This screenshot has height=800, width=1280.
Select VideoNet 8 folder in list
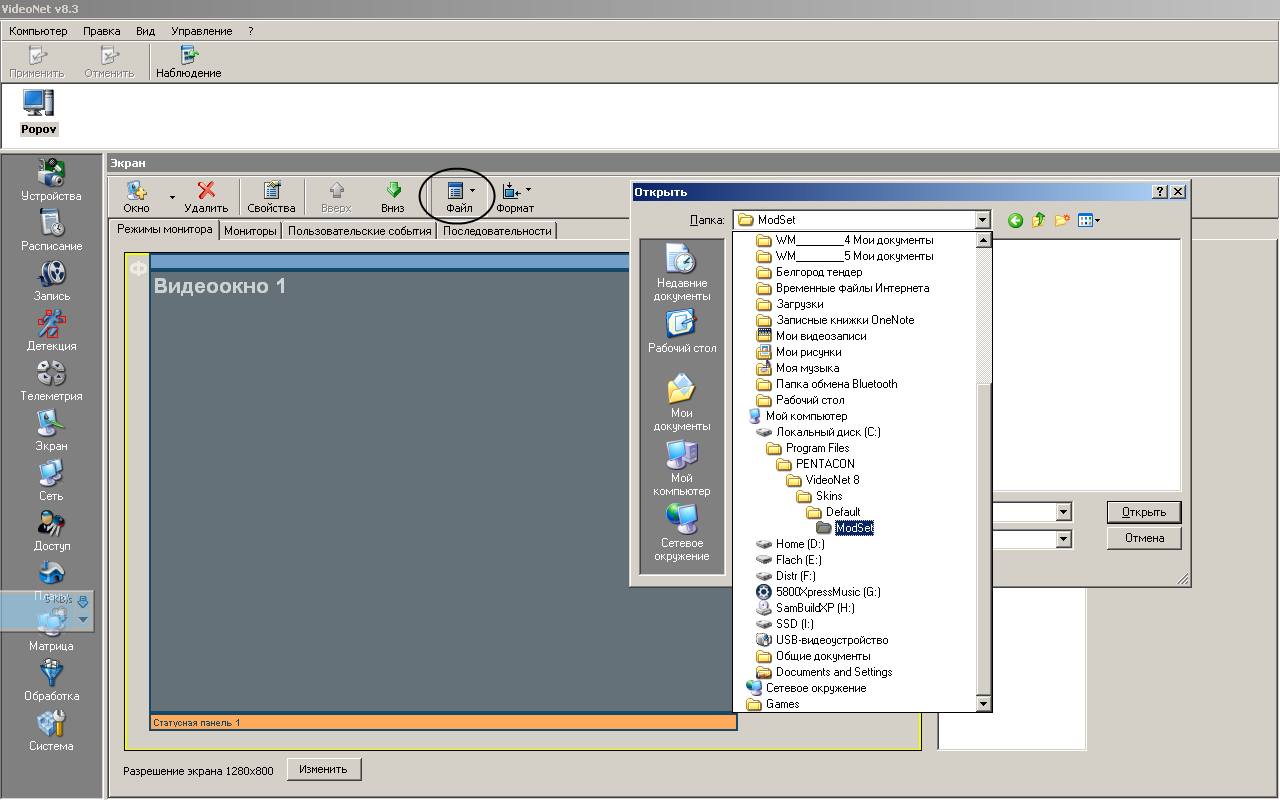click(x=822, y=480)
